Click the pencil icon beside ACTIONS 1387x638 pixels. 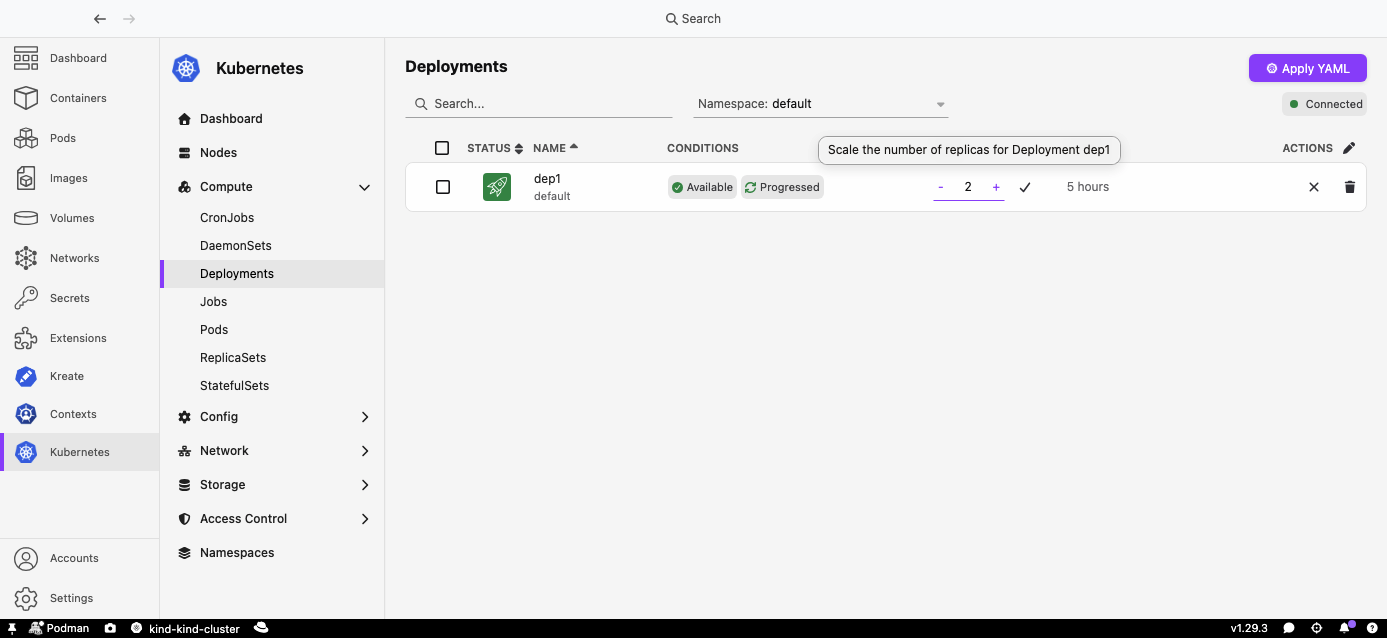tap(1349, 148)
